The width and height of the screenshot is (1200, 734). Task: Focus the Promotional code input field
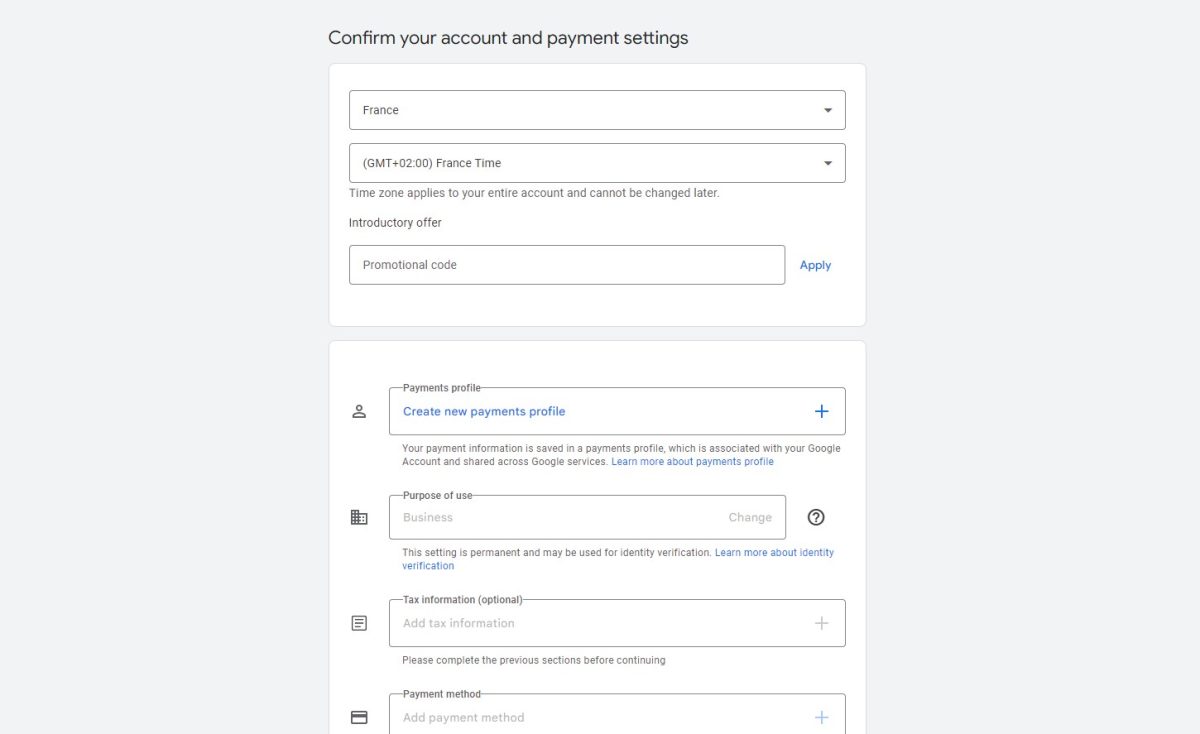567,265
